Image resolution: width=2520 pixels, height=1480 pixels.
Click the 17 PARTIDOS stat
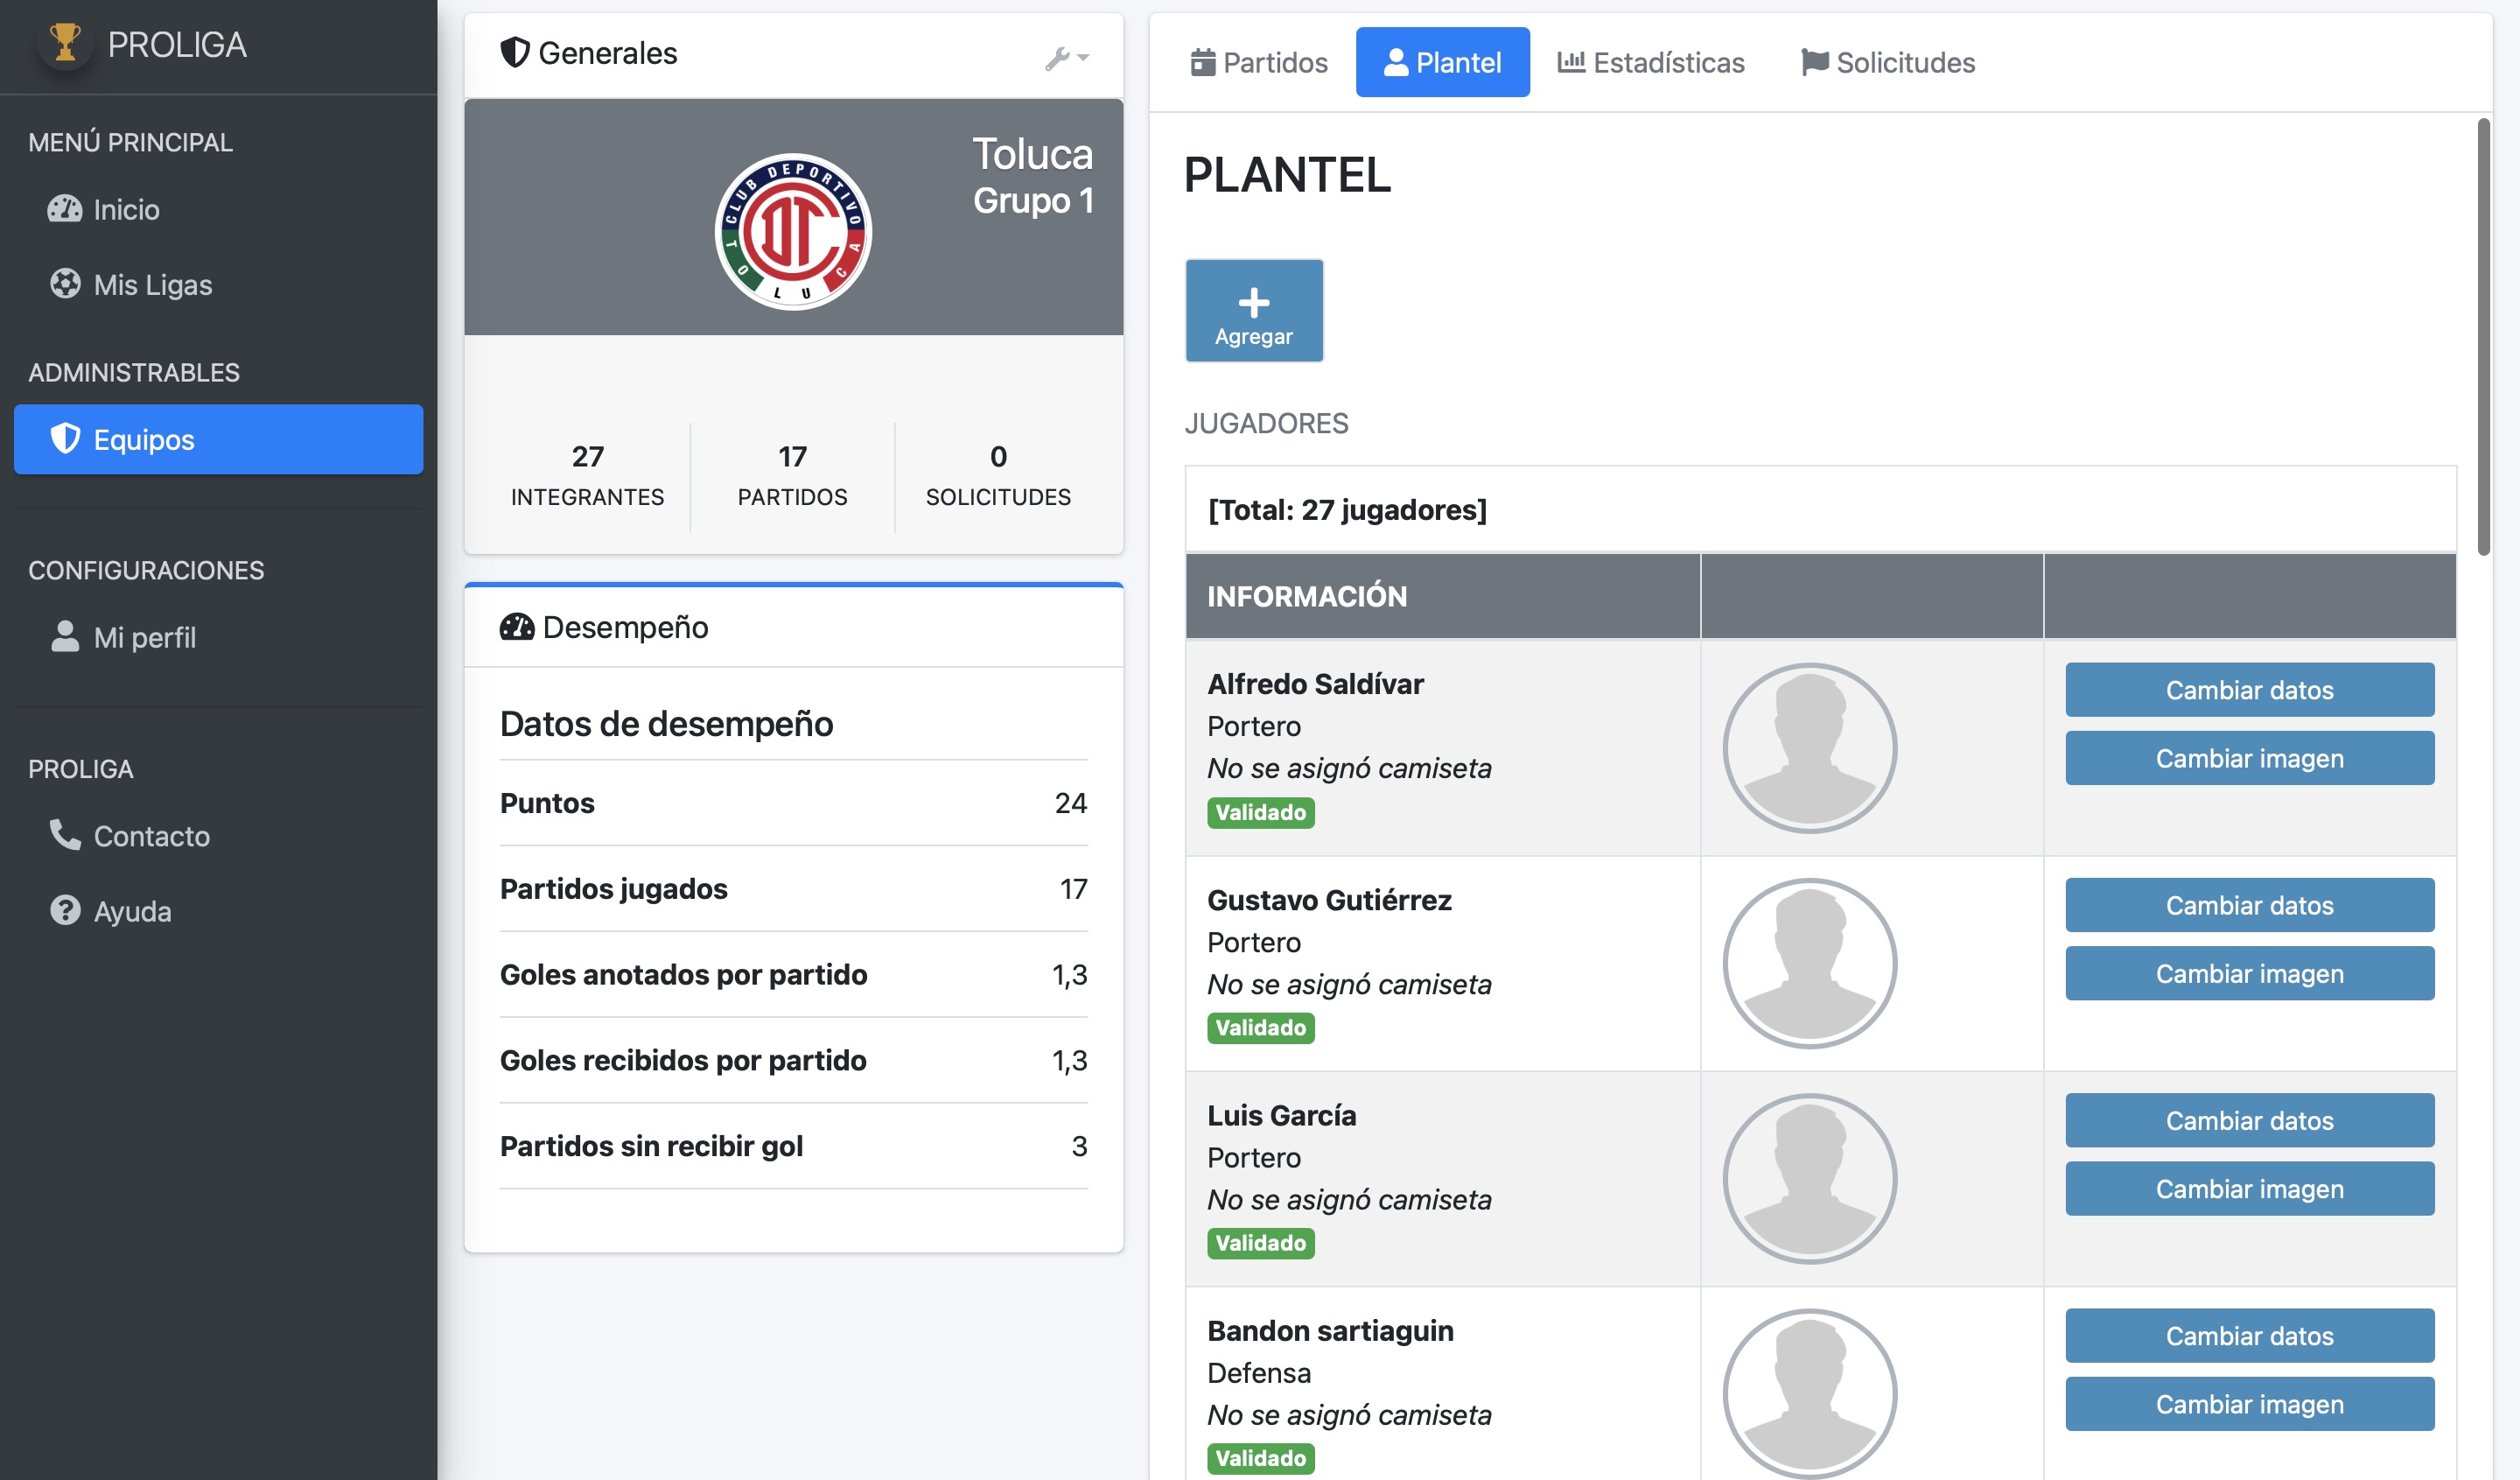click(792, 476)
